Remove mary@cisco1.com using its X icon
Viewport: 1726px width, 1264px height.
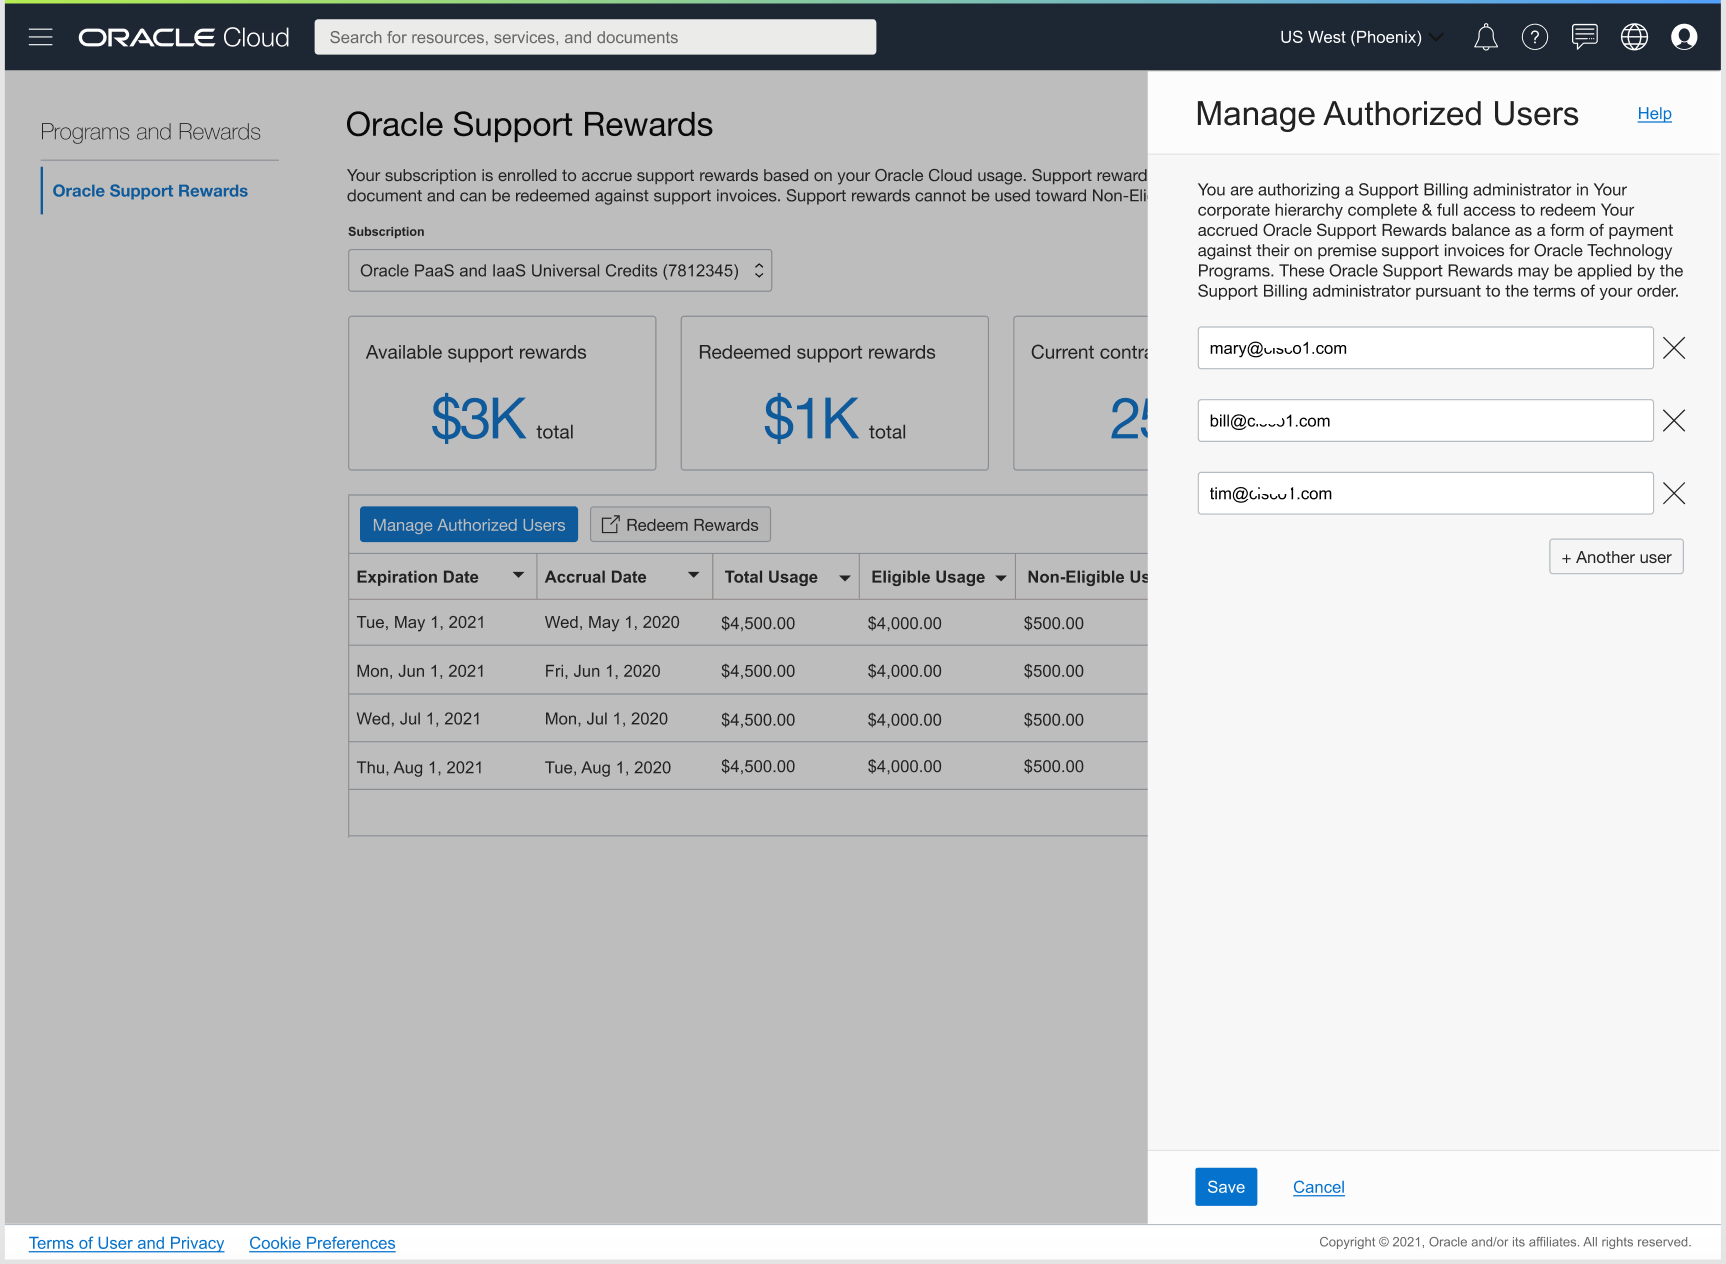pos(1673,348)
